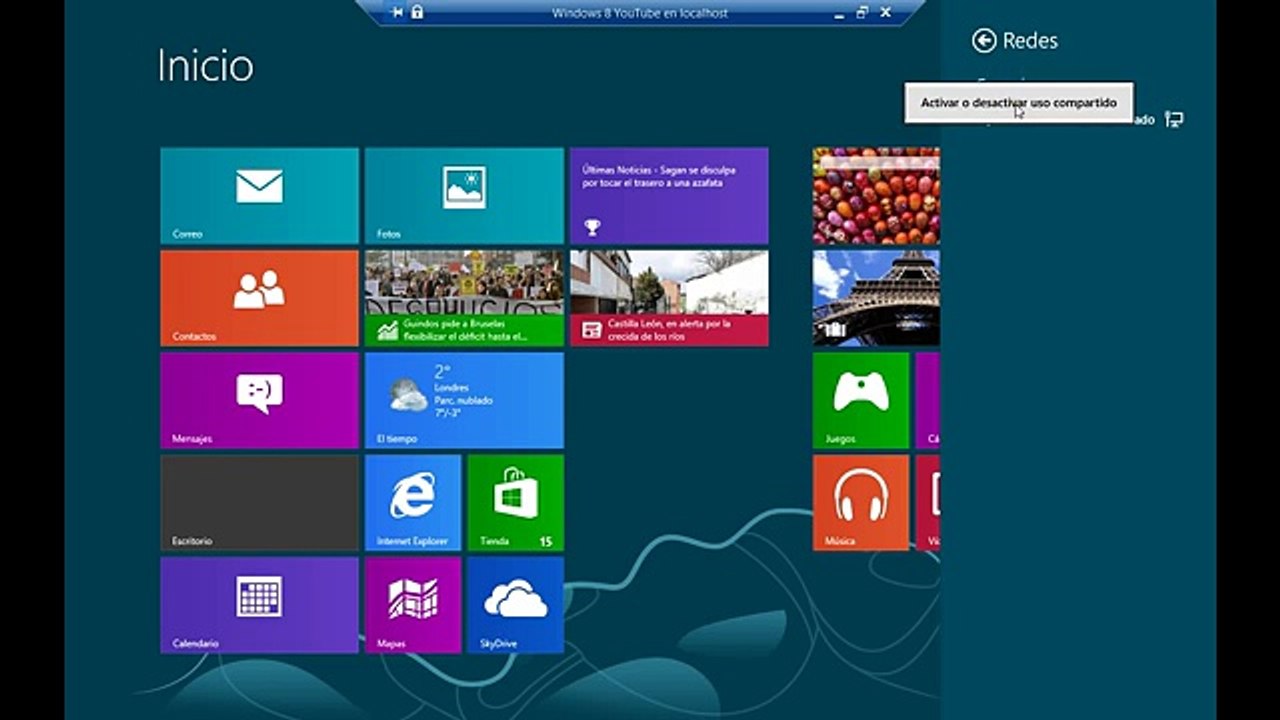
Task: Open the SkyDrive tile
Action: 516,606
